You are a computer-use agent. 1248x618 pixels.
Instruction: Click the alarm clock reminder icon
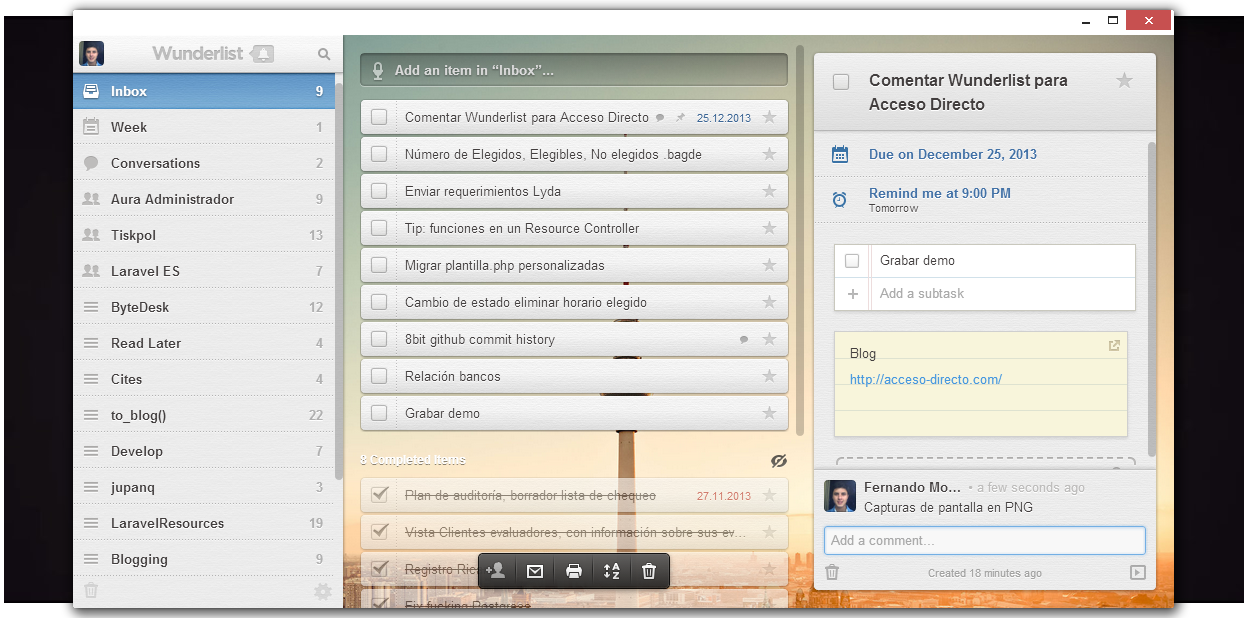coord(840,200)
